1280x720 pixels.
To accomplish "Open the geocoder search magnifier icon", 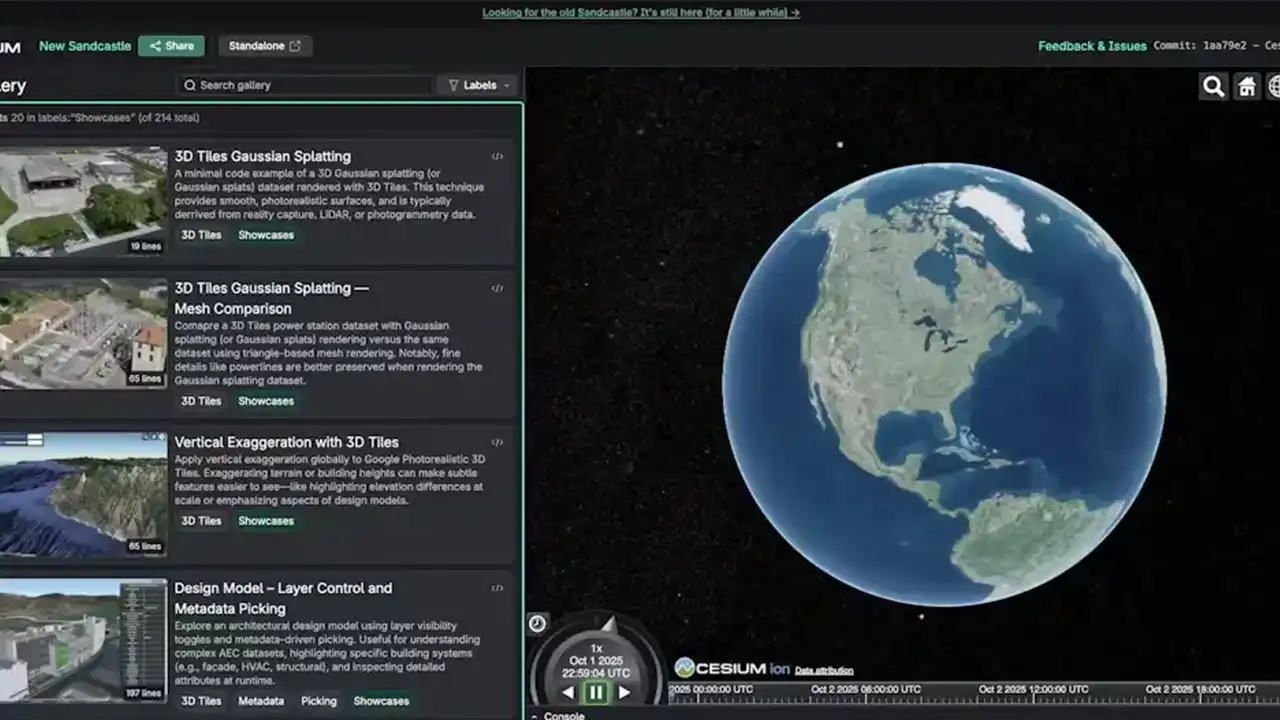I will 1213,87.
